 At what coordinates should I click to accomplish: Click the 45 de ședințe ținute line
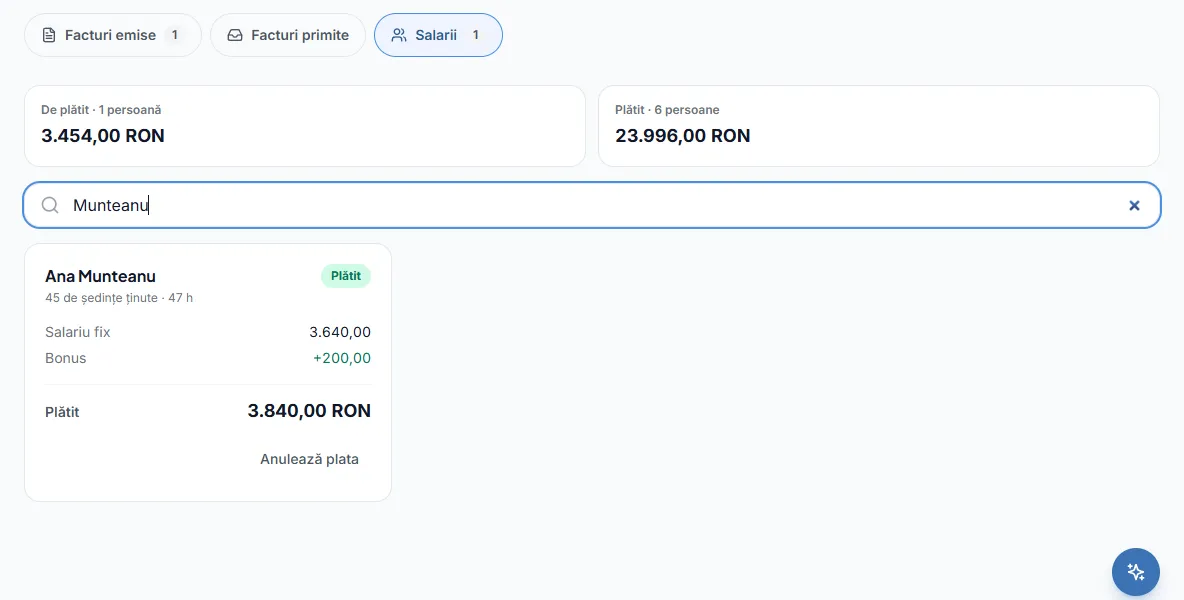click(119, 298)
